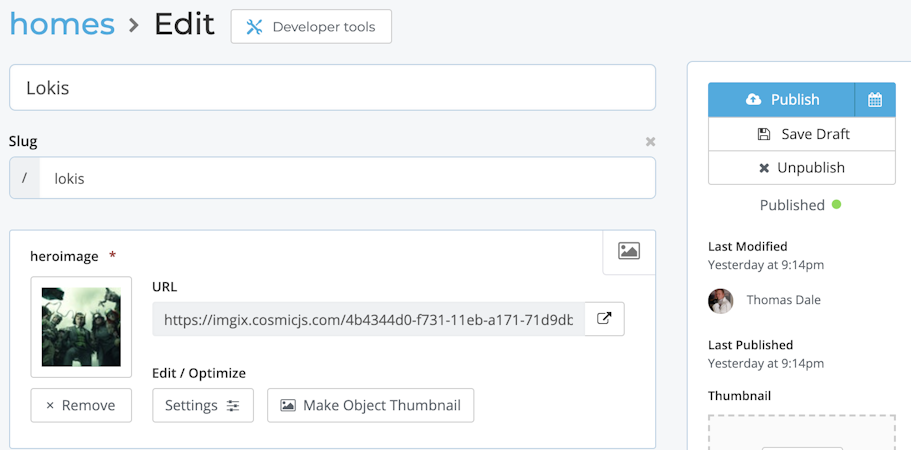Open image Settings under Edit / Optimize
The height and width of the screenshot is (450, 911).
(x=203, y=405)
